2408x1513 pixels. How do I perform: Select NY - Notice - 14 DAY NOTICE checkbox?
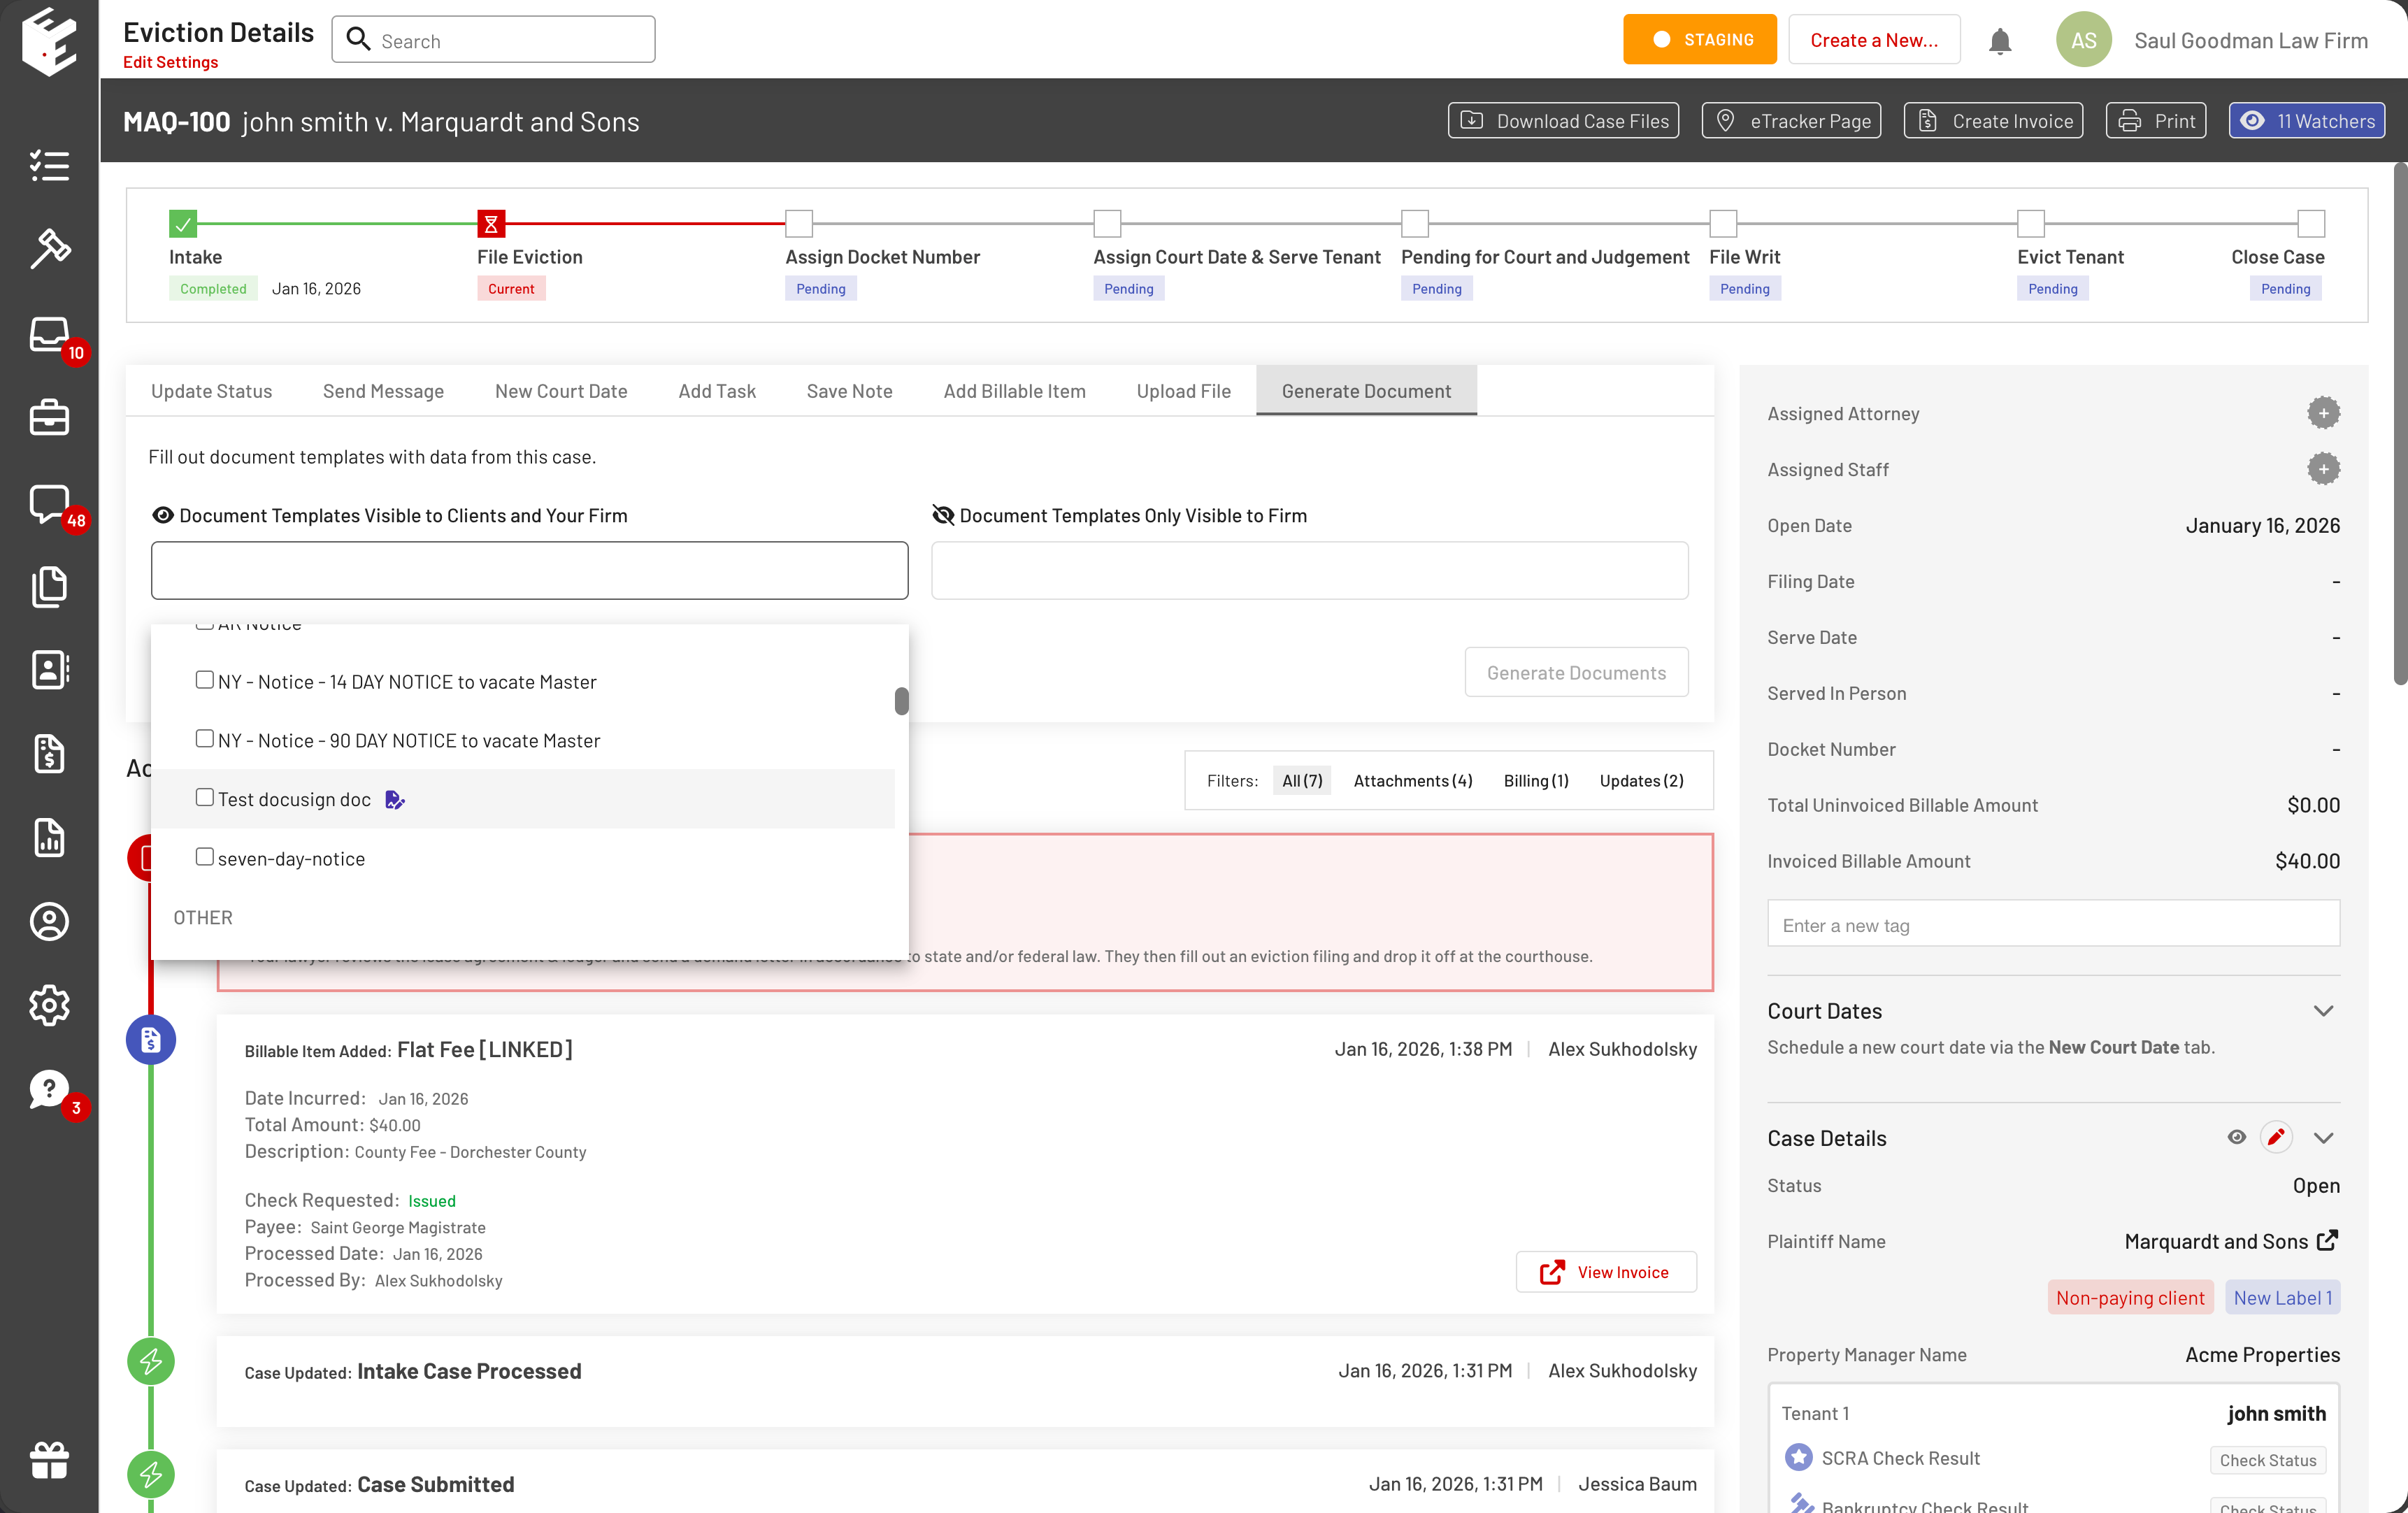205,680
